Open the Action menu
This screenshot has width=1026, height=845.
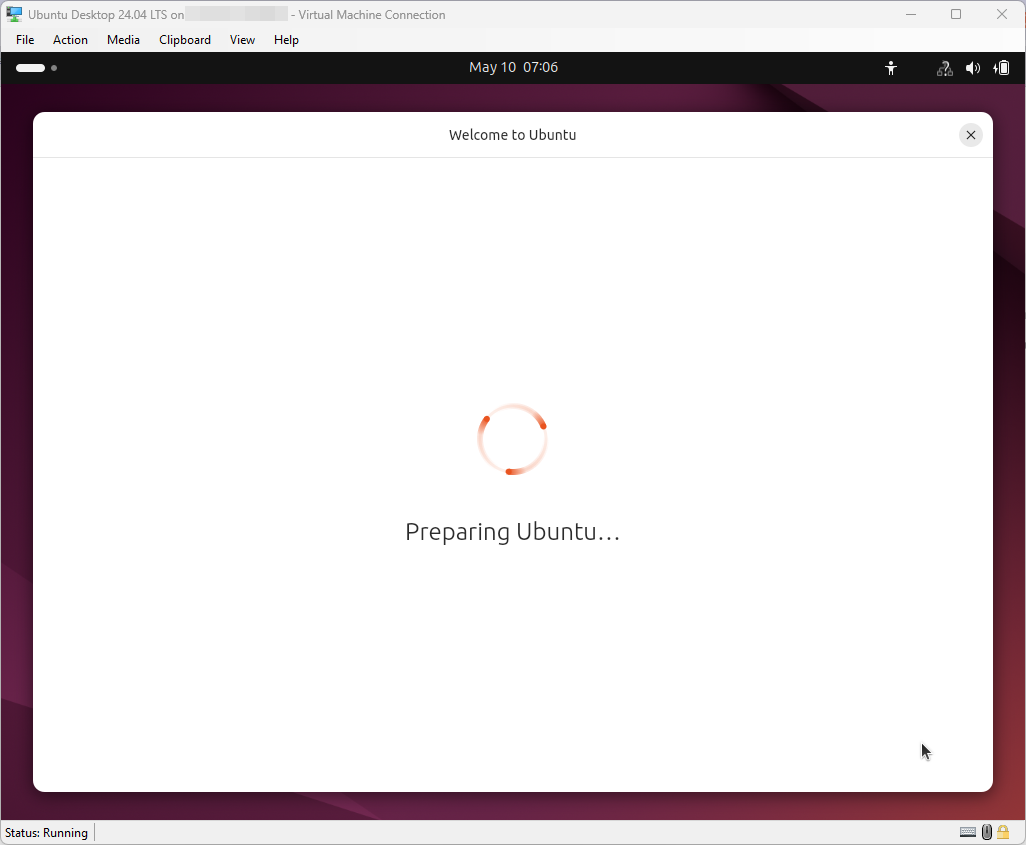70,40
